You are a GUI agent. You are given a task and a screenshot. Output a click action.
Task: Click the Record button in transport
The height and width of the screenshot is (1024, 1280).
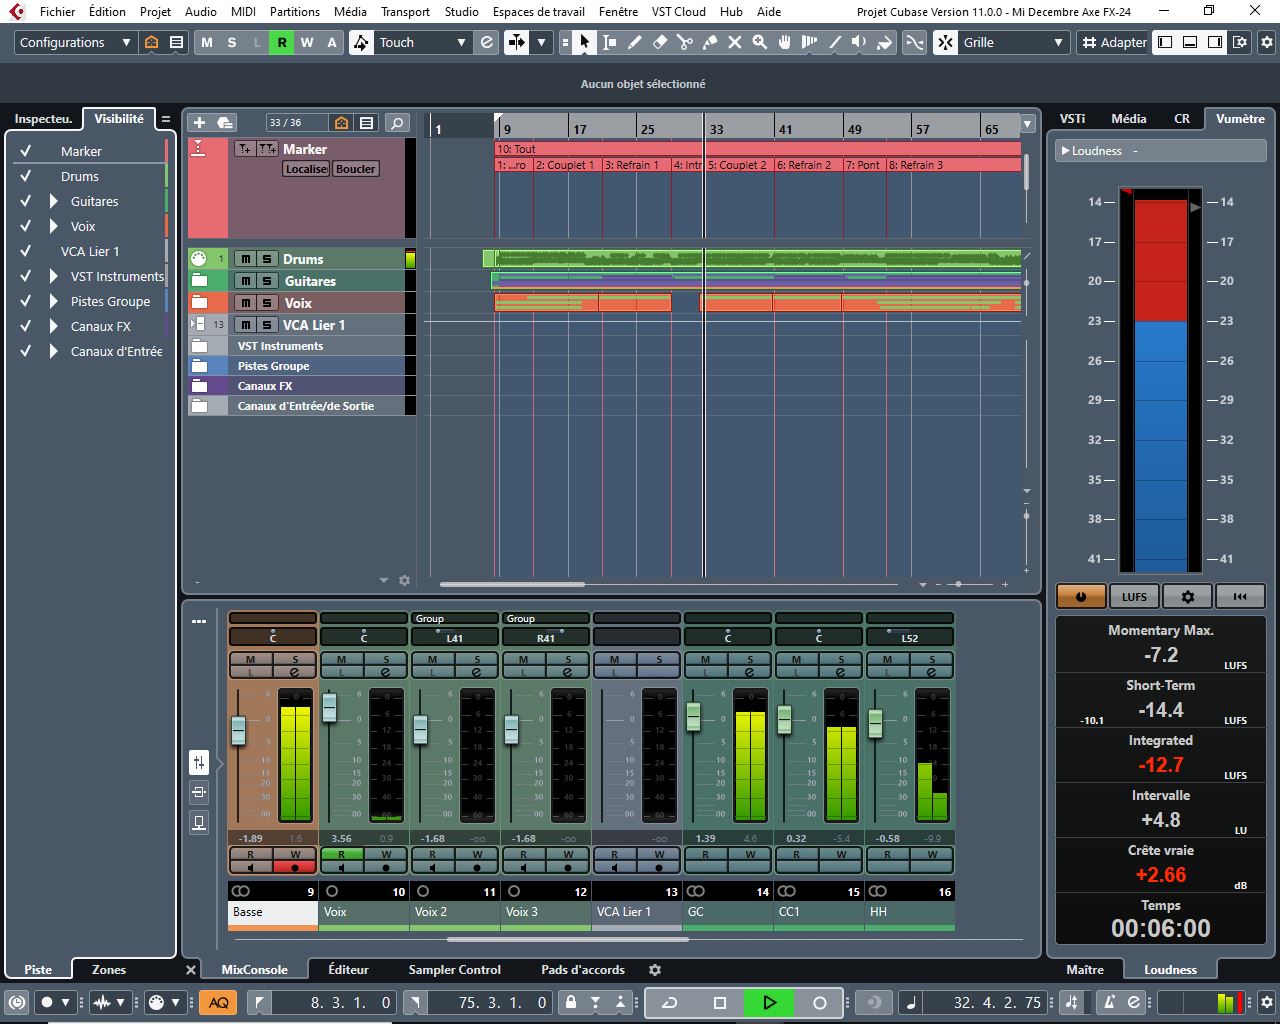coord(819,1002)
